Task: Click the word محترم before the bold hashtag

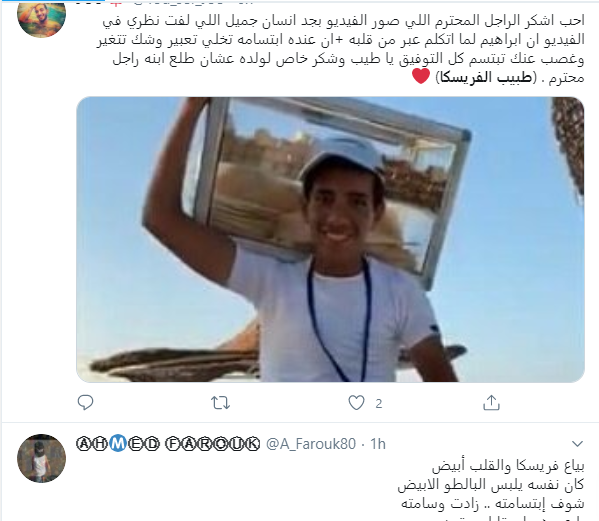Action: point(567,78)
